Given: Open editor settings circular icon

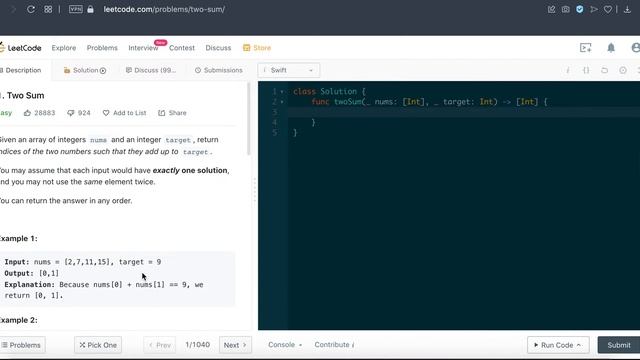Looking at the screenshot, I should point(623,70).
